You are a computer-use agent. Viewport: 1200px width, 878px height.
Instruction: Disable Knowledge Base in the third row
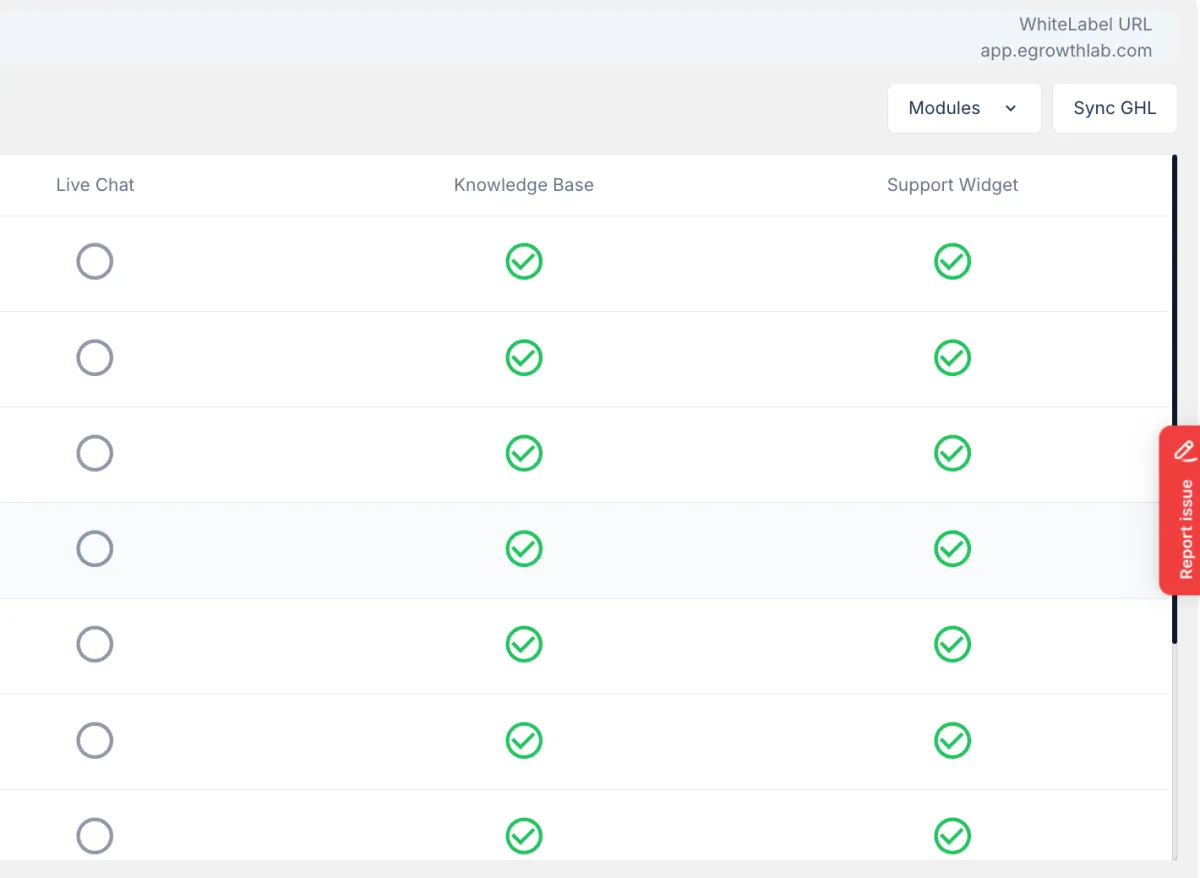pyautogui.click(x=524, y=453)
